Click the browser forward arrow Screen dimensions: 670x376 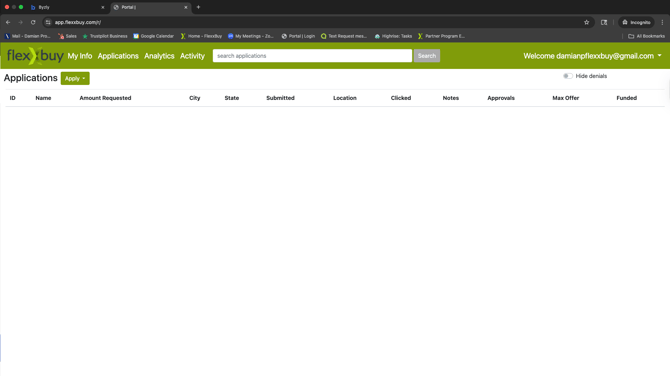(x=20, y=22)
